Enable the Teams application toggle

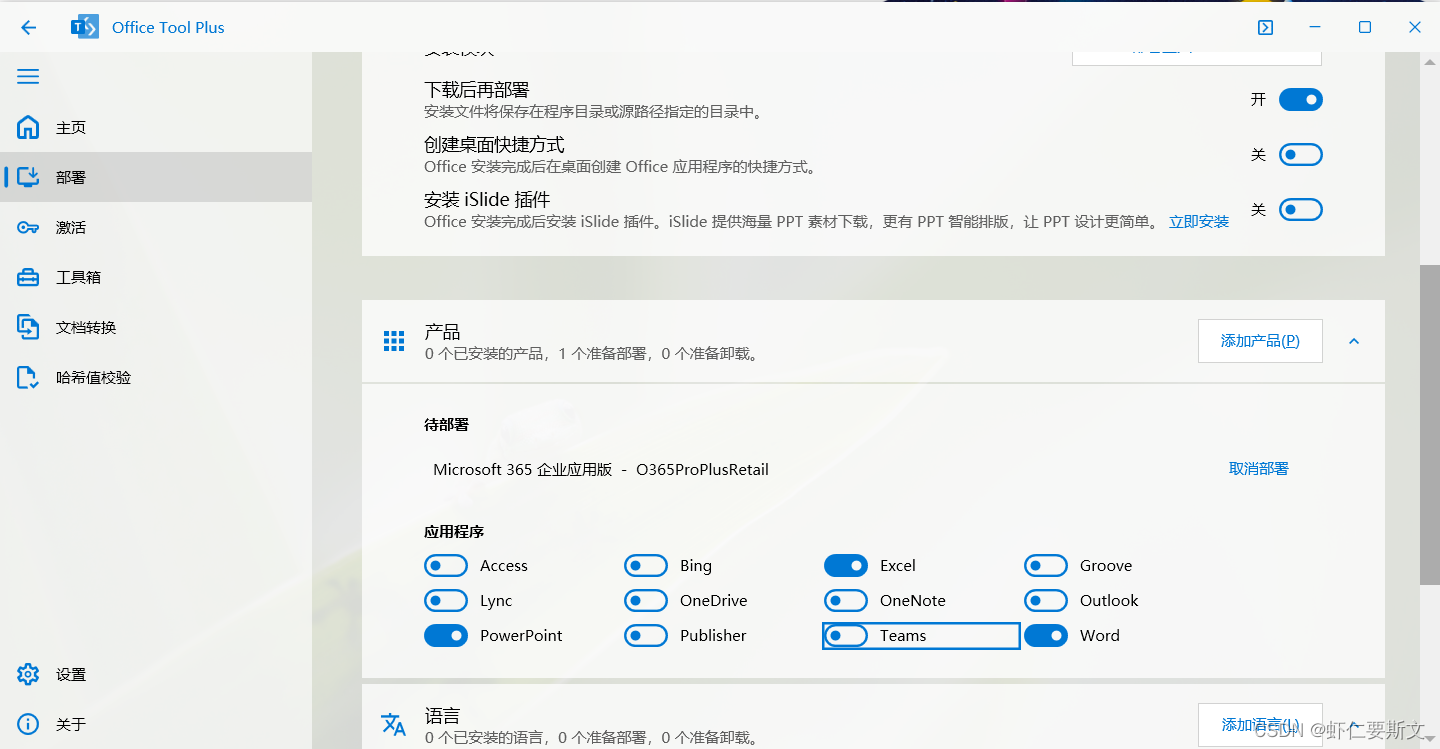[x=846, y=636]
